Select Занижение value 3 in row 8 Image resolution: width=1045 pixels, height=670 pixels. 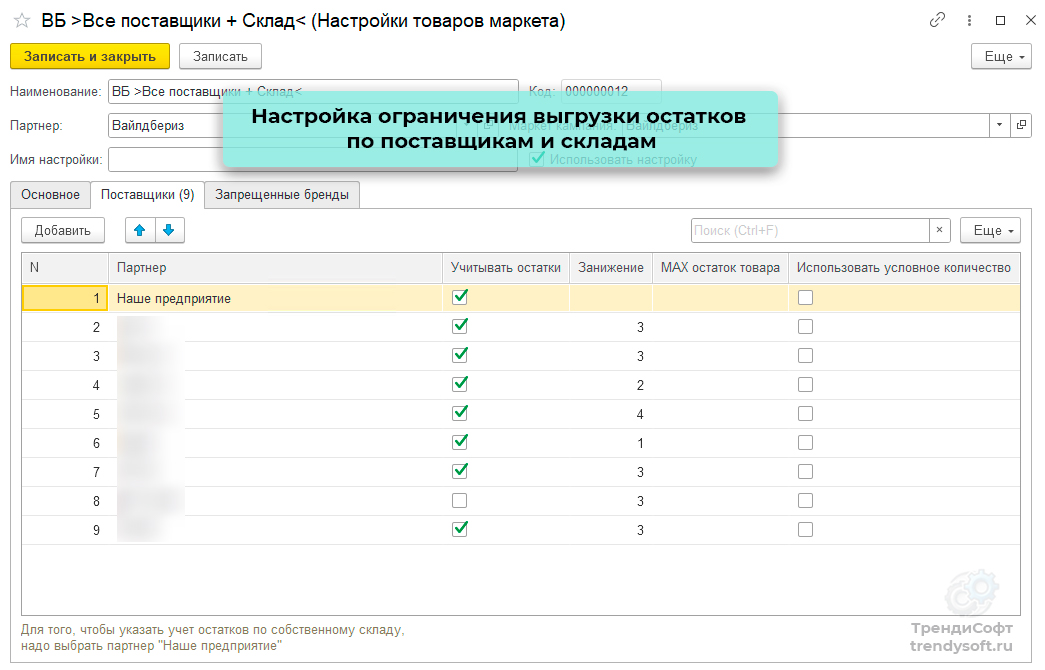(x=611, y=501)
